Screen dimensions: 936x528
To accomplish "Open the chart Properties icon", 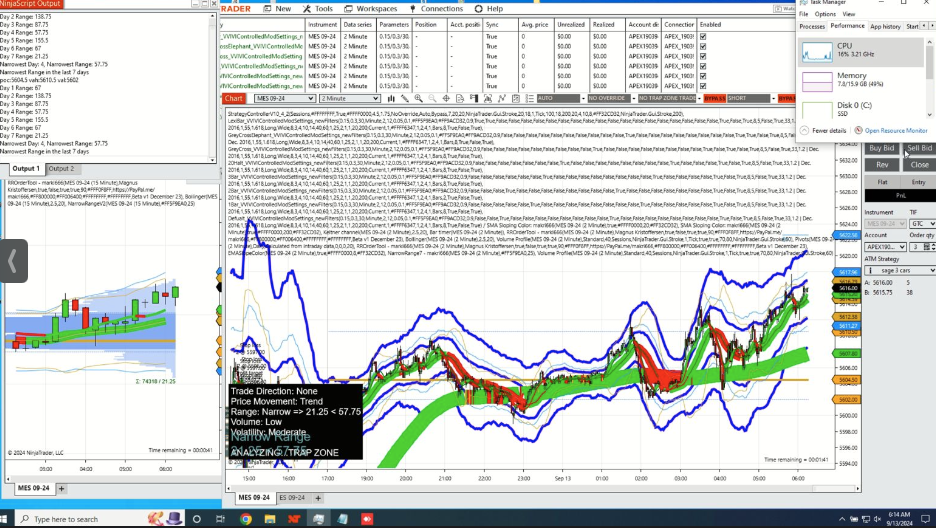I will point(516,98).
